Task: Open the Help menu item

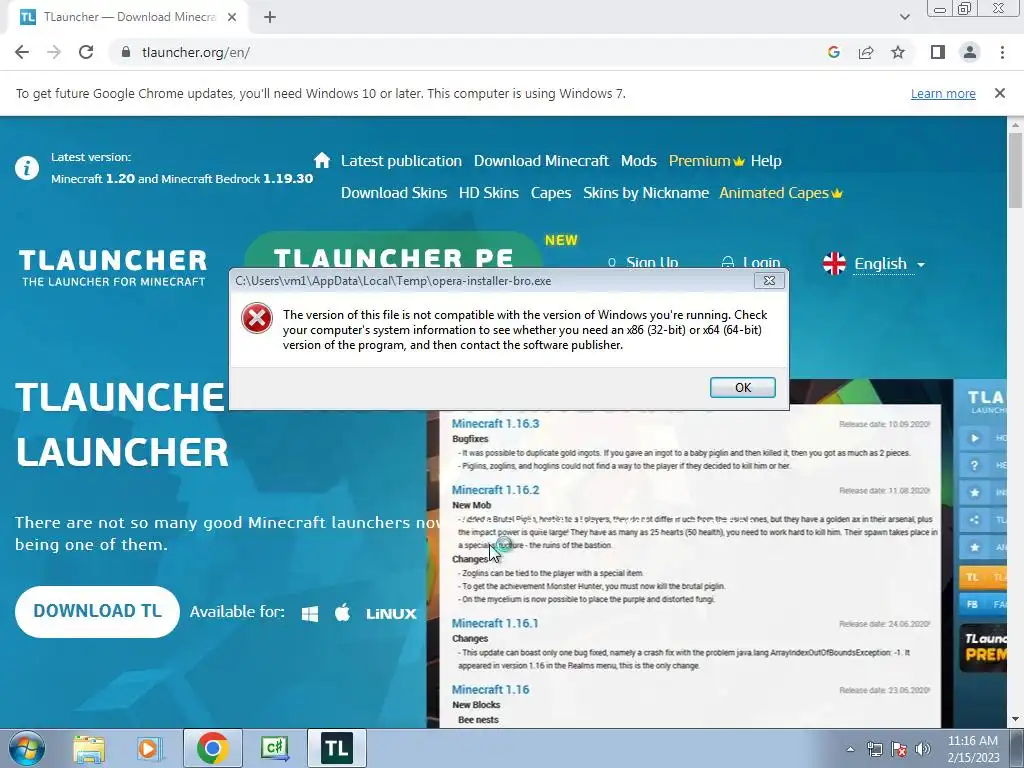Action: 766,161
